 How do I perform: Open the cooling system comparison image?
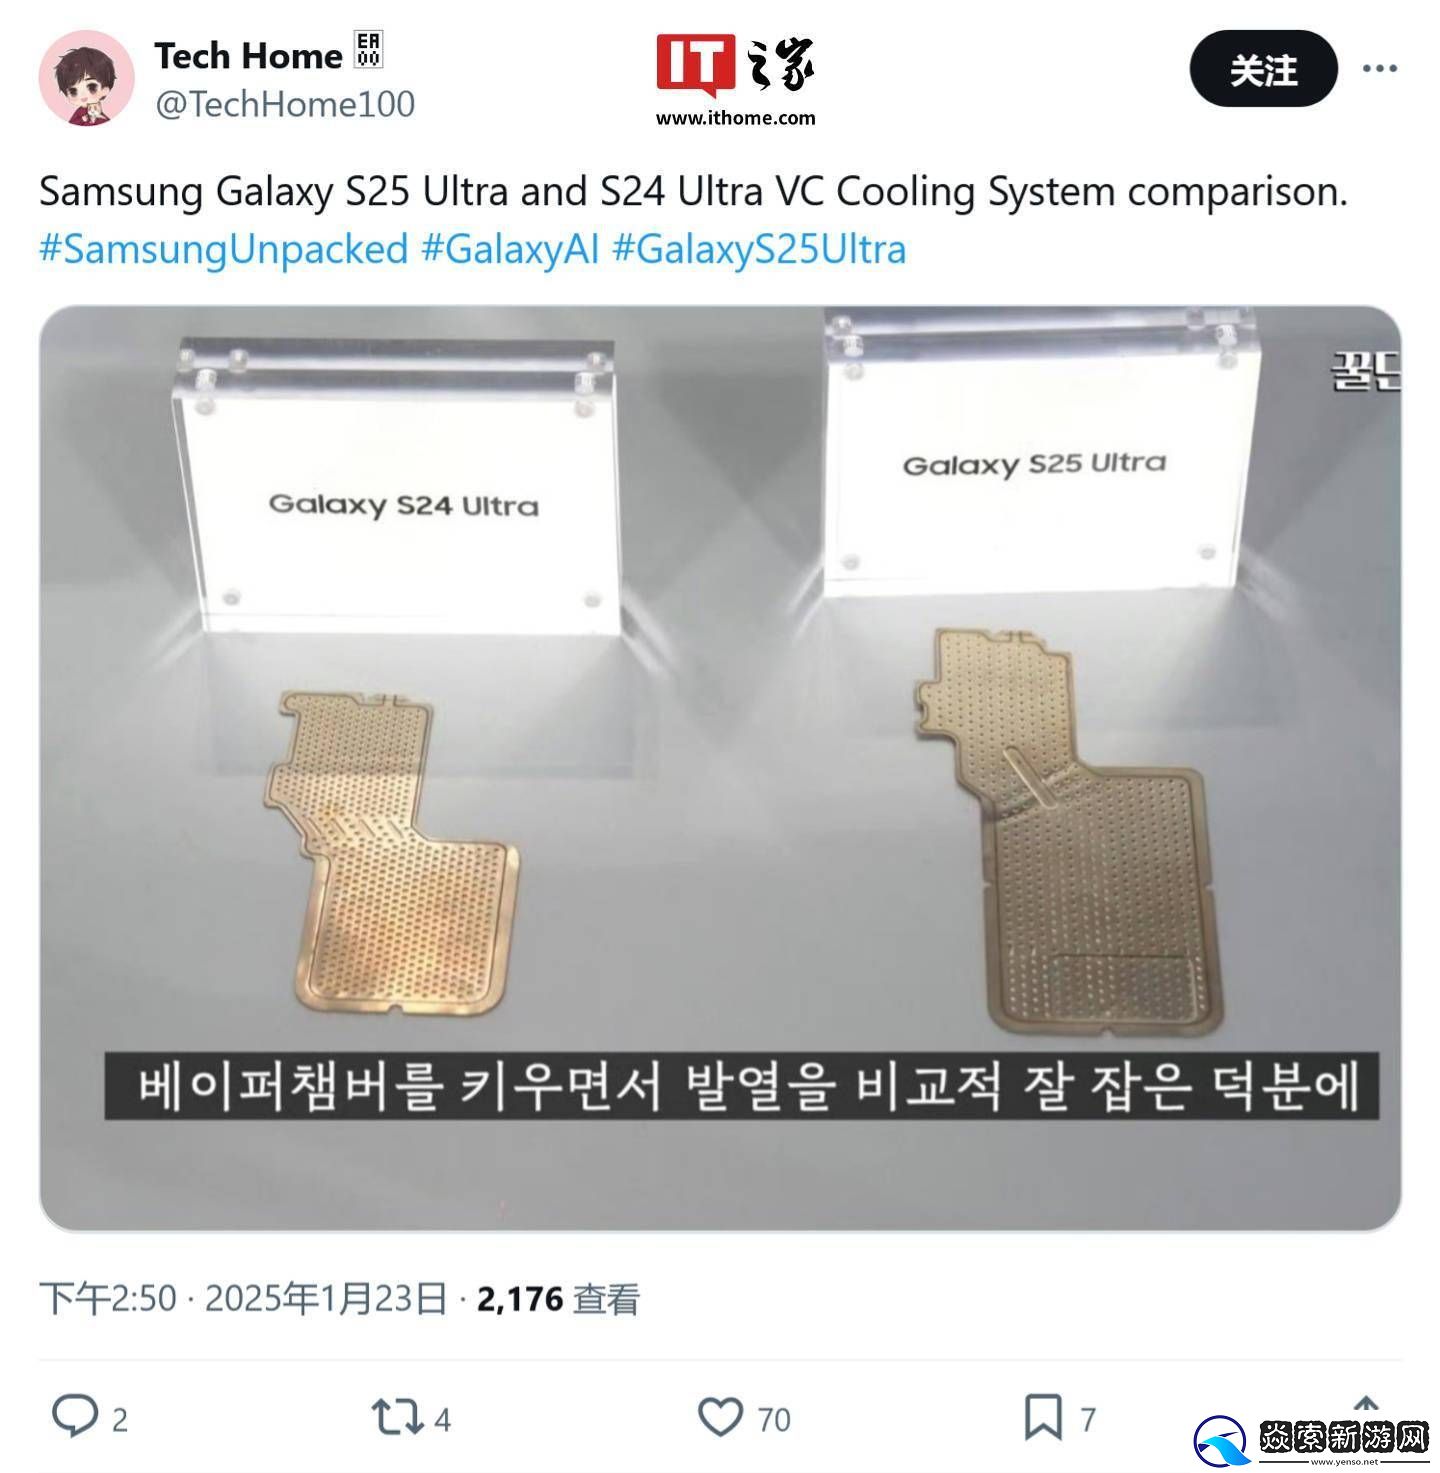pos(720,768)
